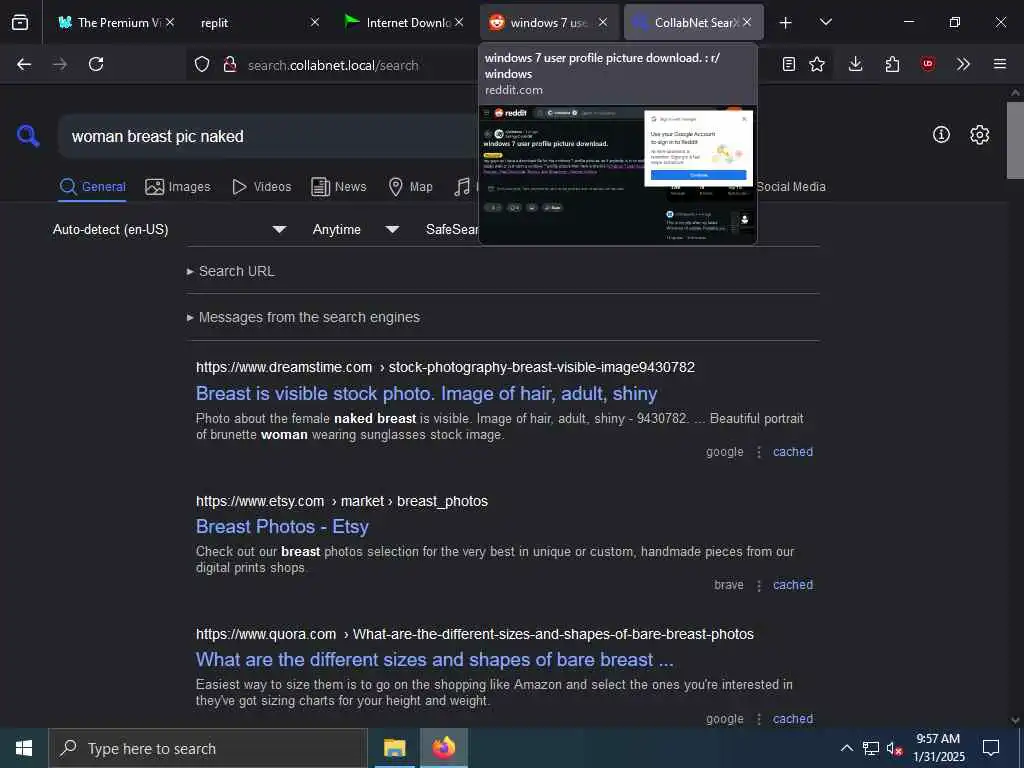Screen dimensions: 1024x768
Task: Open the Firefox application menu
Action: (x=1000, y=64)
